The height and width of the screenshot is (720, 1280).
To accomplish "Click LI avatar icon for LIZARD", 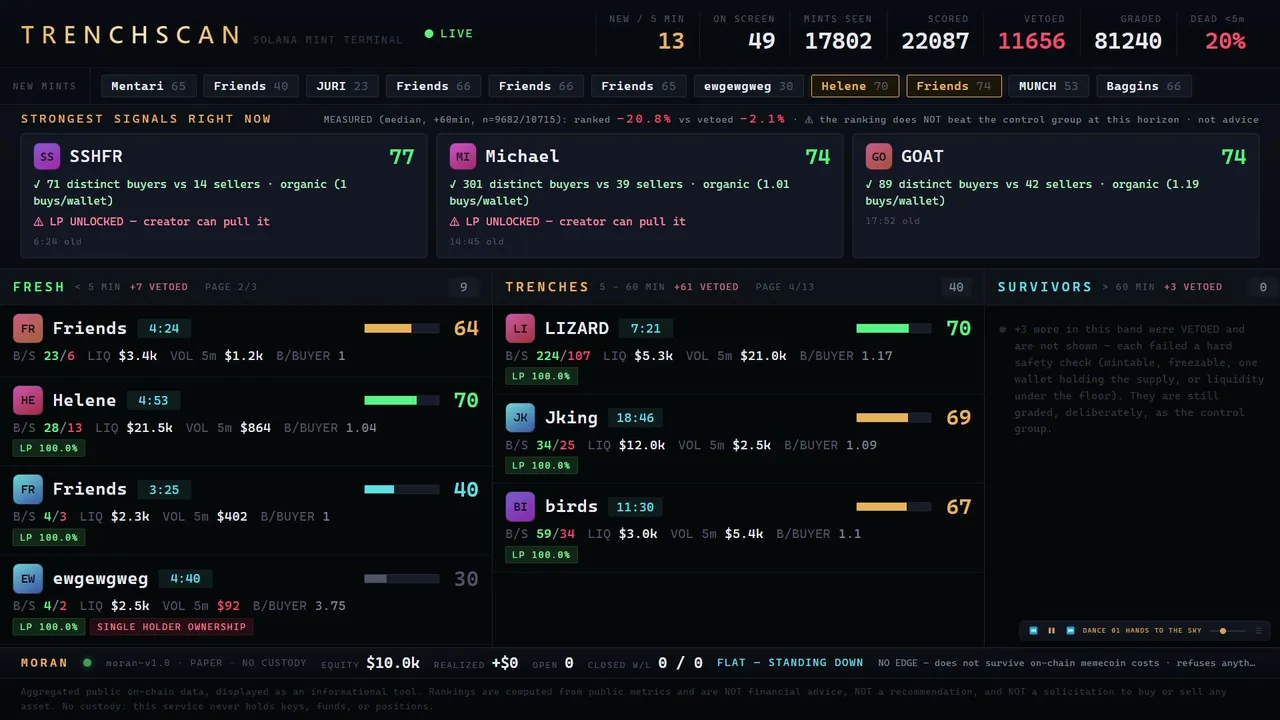I will 520,328.
